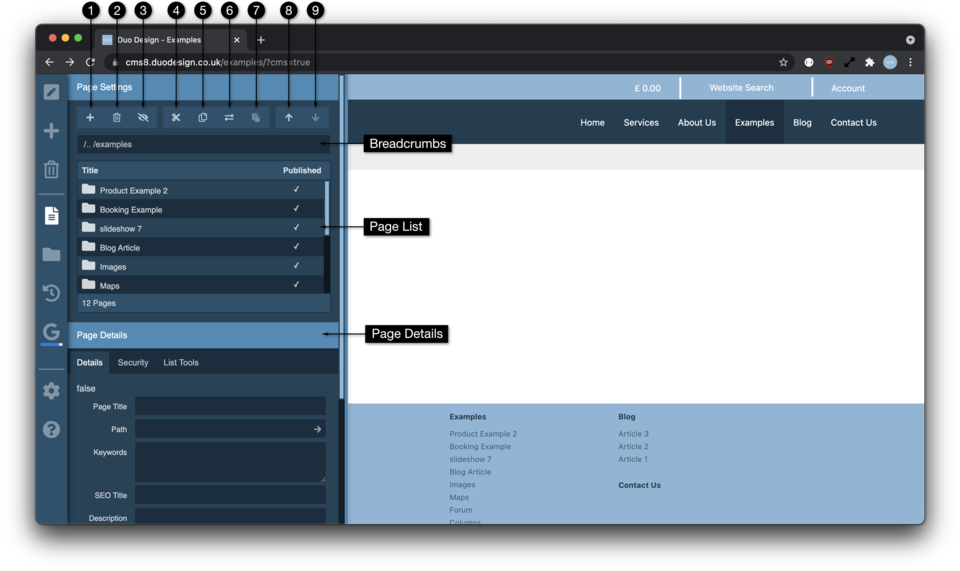Click the Keywords text area
960x571 pixels.
click(230, 463)
